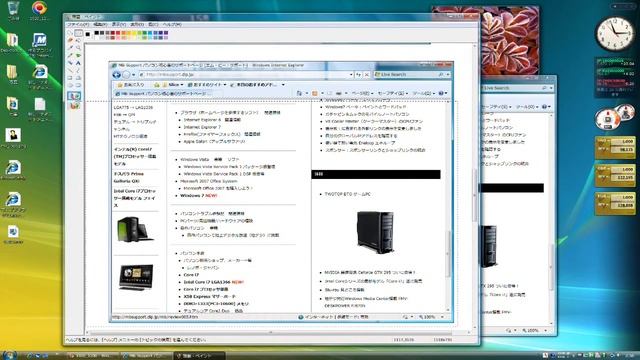Enable transparent selection option in Paint toolbox
This screenshot has width=640, height=360.
click(74, 106)
